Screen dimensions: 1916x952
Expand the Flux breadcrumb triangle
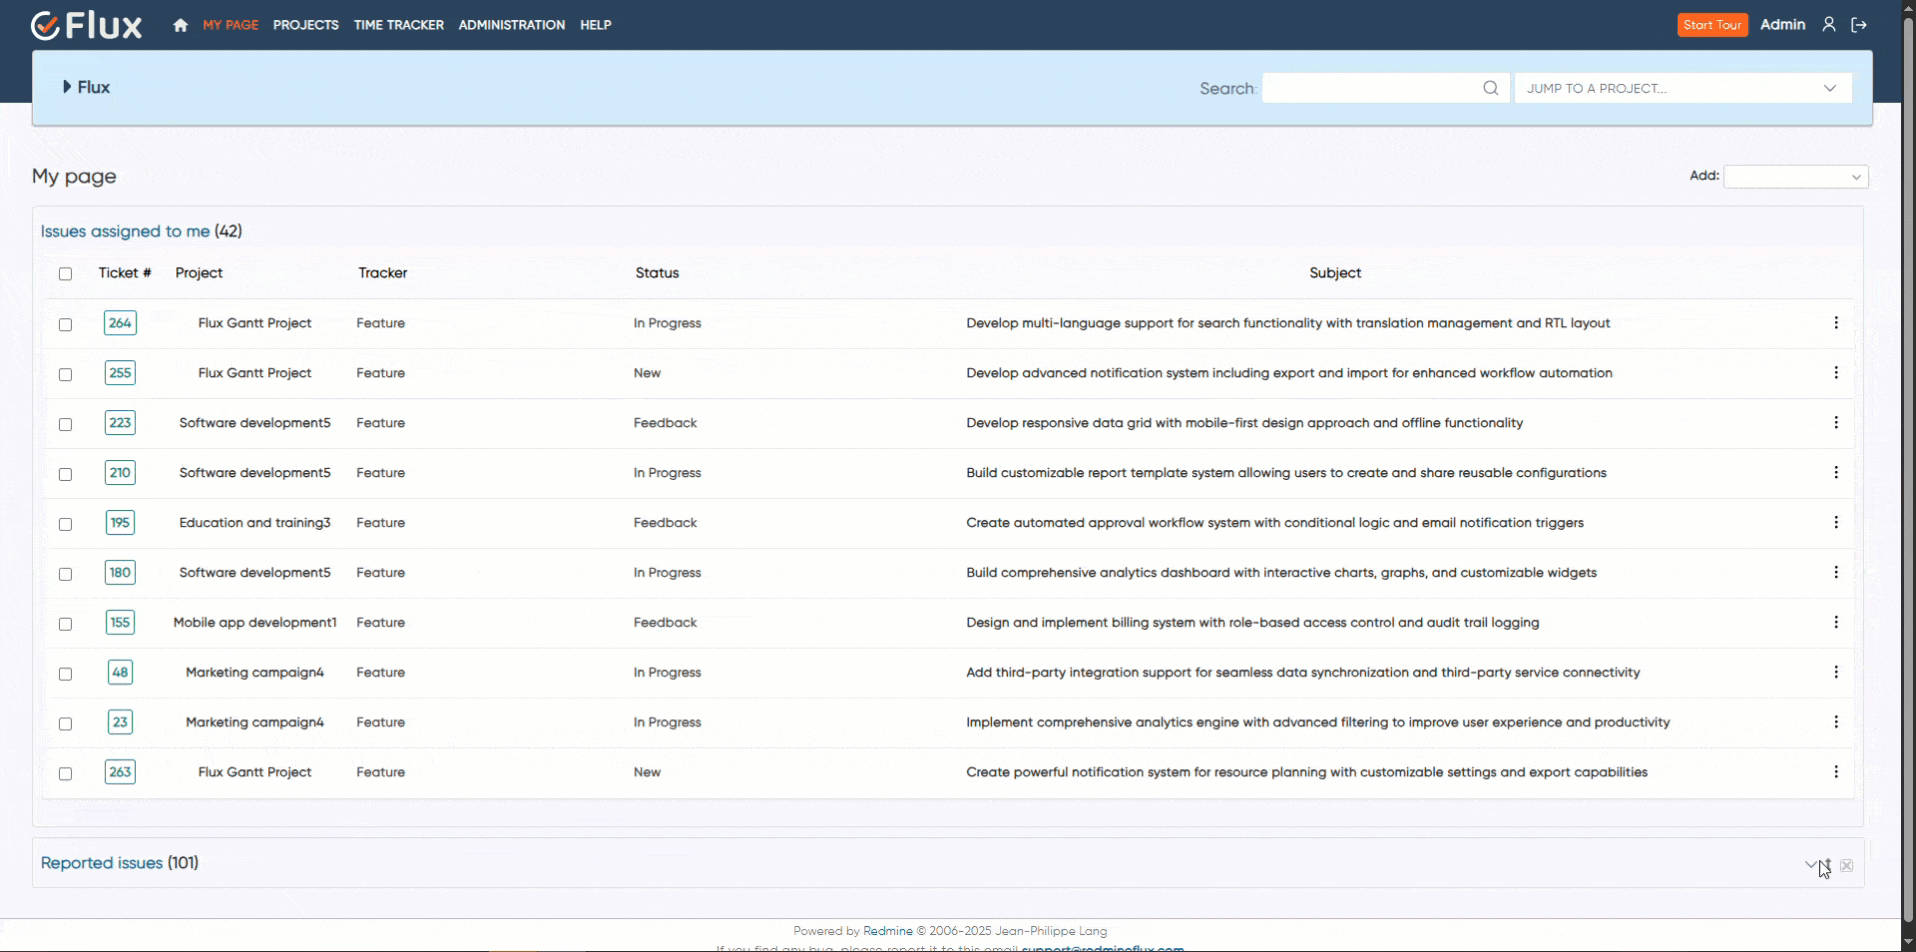67,87
